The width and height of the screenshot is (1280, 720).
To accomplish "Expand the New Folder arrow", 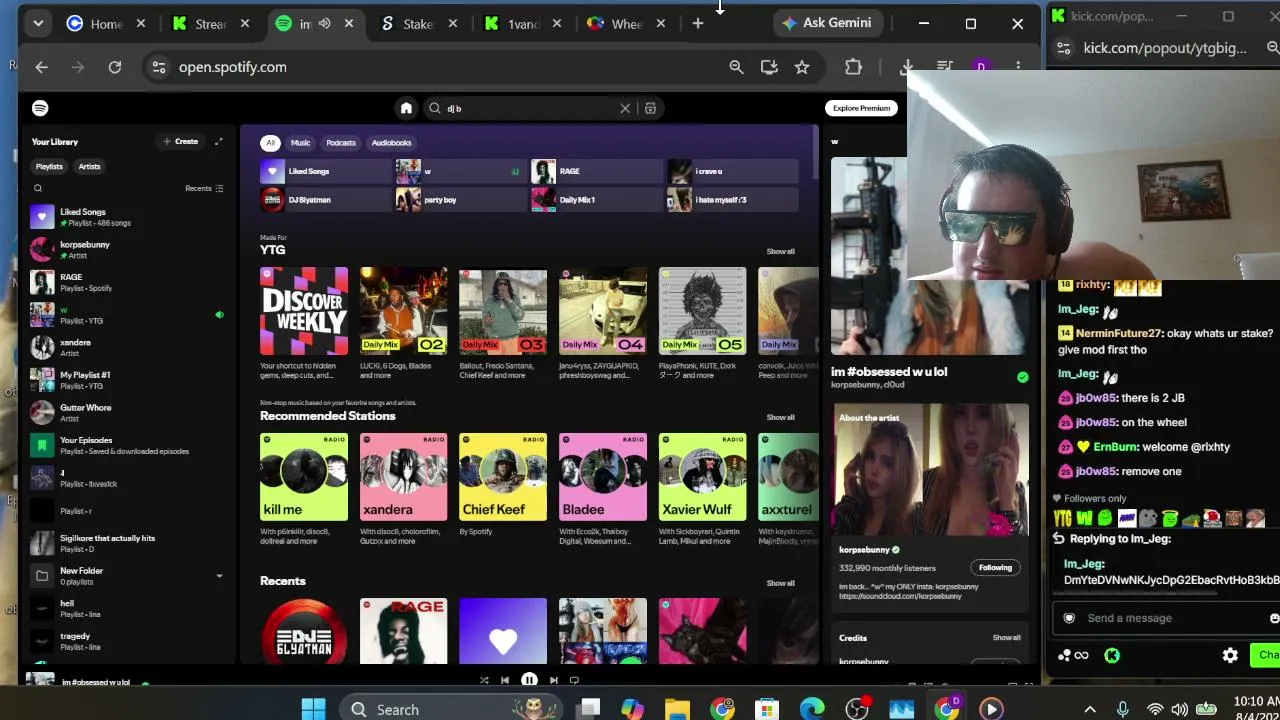I will [x=219, y=576].
